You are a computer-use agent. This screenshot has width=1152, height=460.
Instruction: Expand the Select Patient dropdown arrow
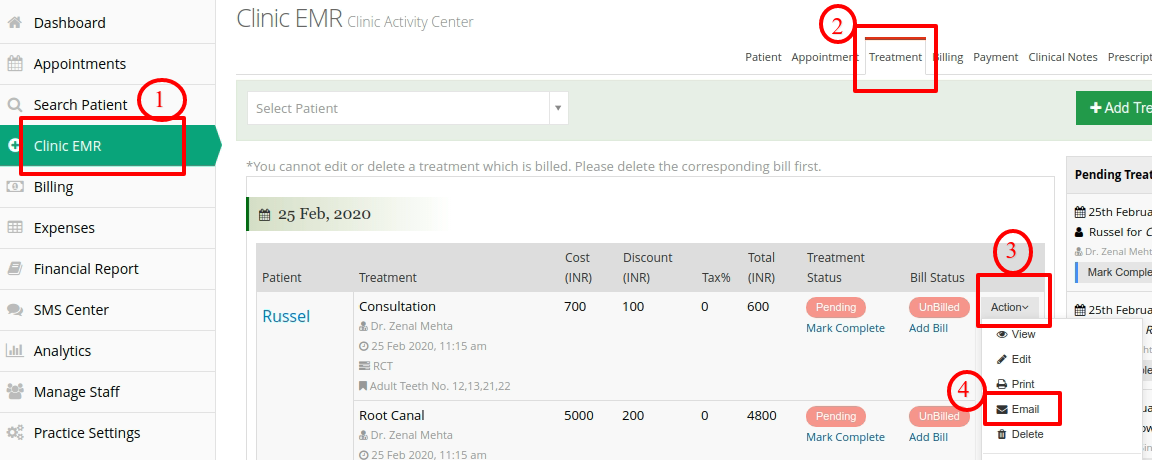558,108
